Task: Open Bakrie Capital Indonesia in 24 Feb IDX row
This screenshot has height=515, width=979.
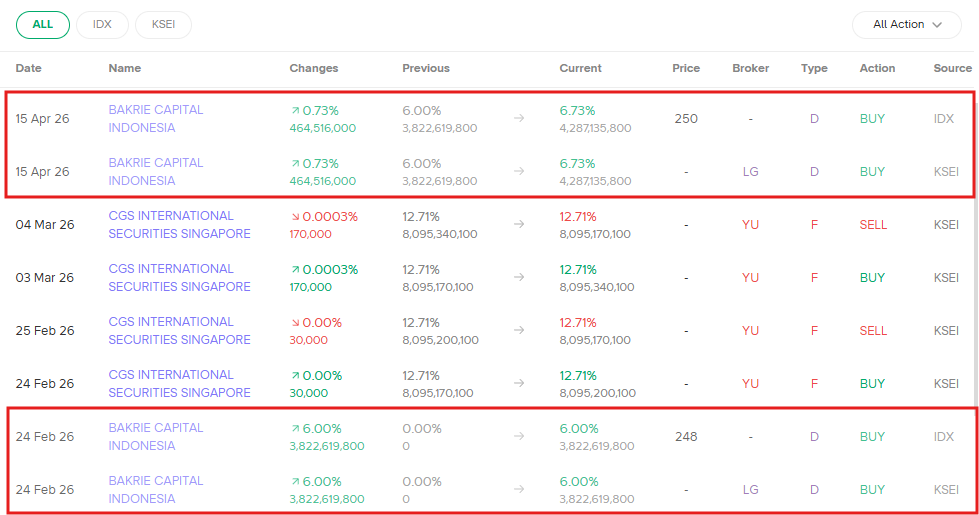Action: (x=156, y=437)
